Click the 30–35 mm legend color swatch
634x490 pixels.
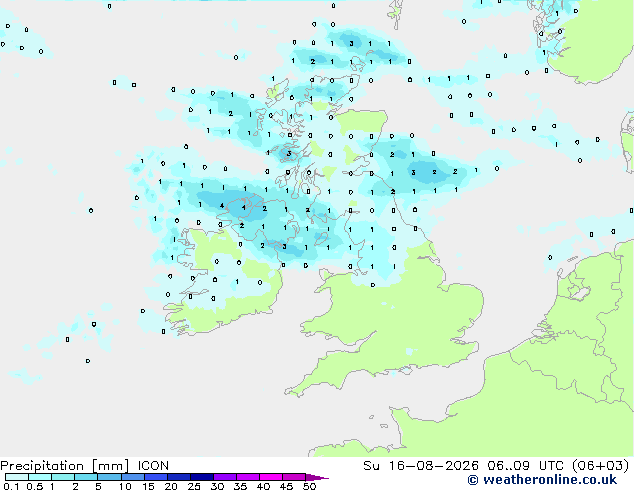pos(224,477)
